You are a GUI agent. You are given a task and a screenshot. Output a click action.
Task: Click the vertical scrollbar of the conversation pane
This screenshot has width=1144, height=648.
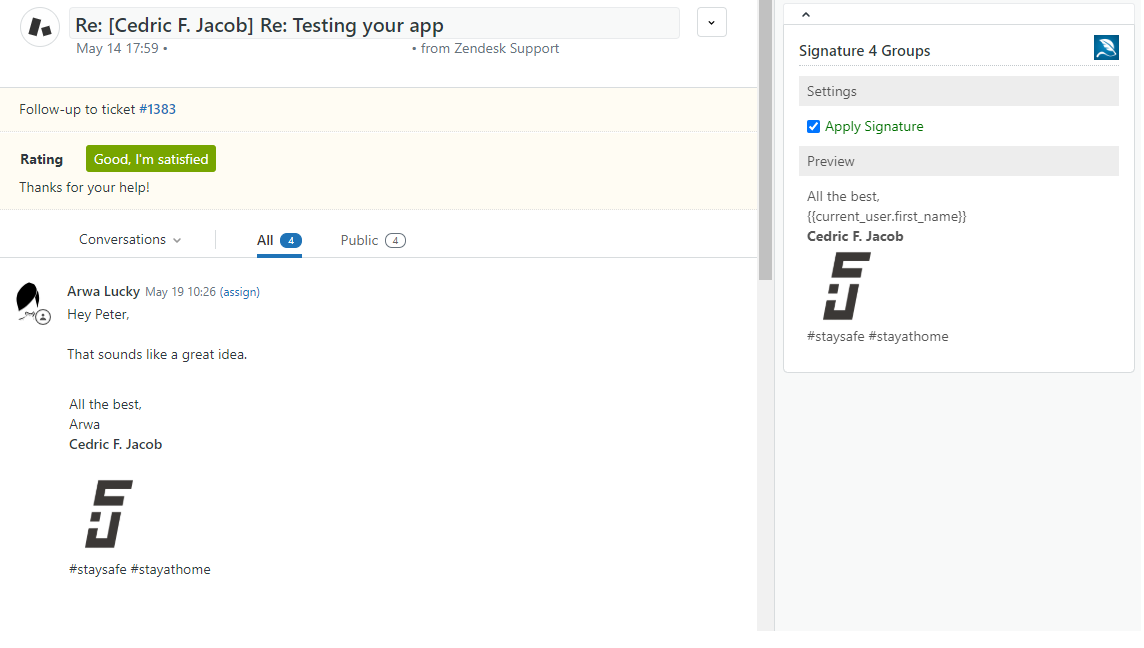(x=765, y=140)
